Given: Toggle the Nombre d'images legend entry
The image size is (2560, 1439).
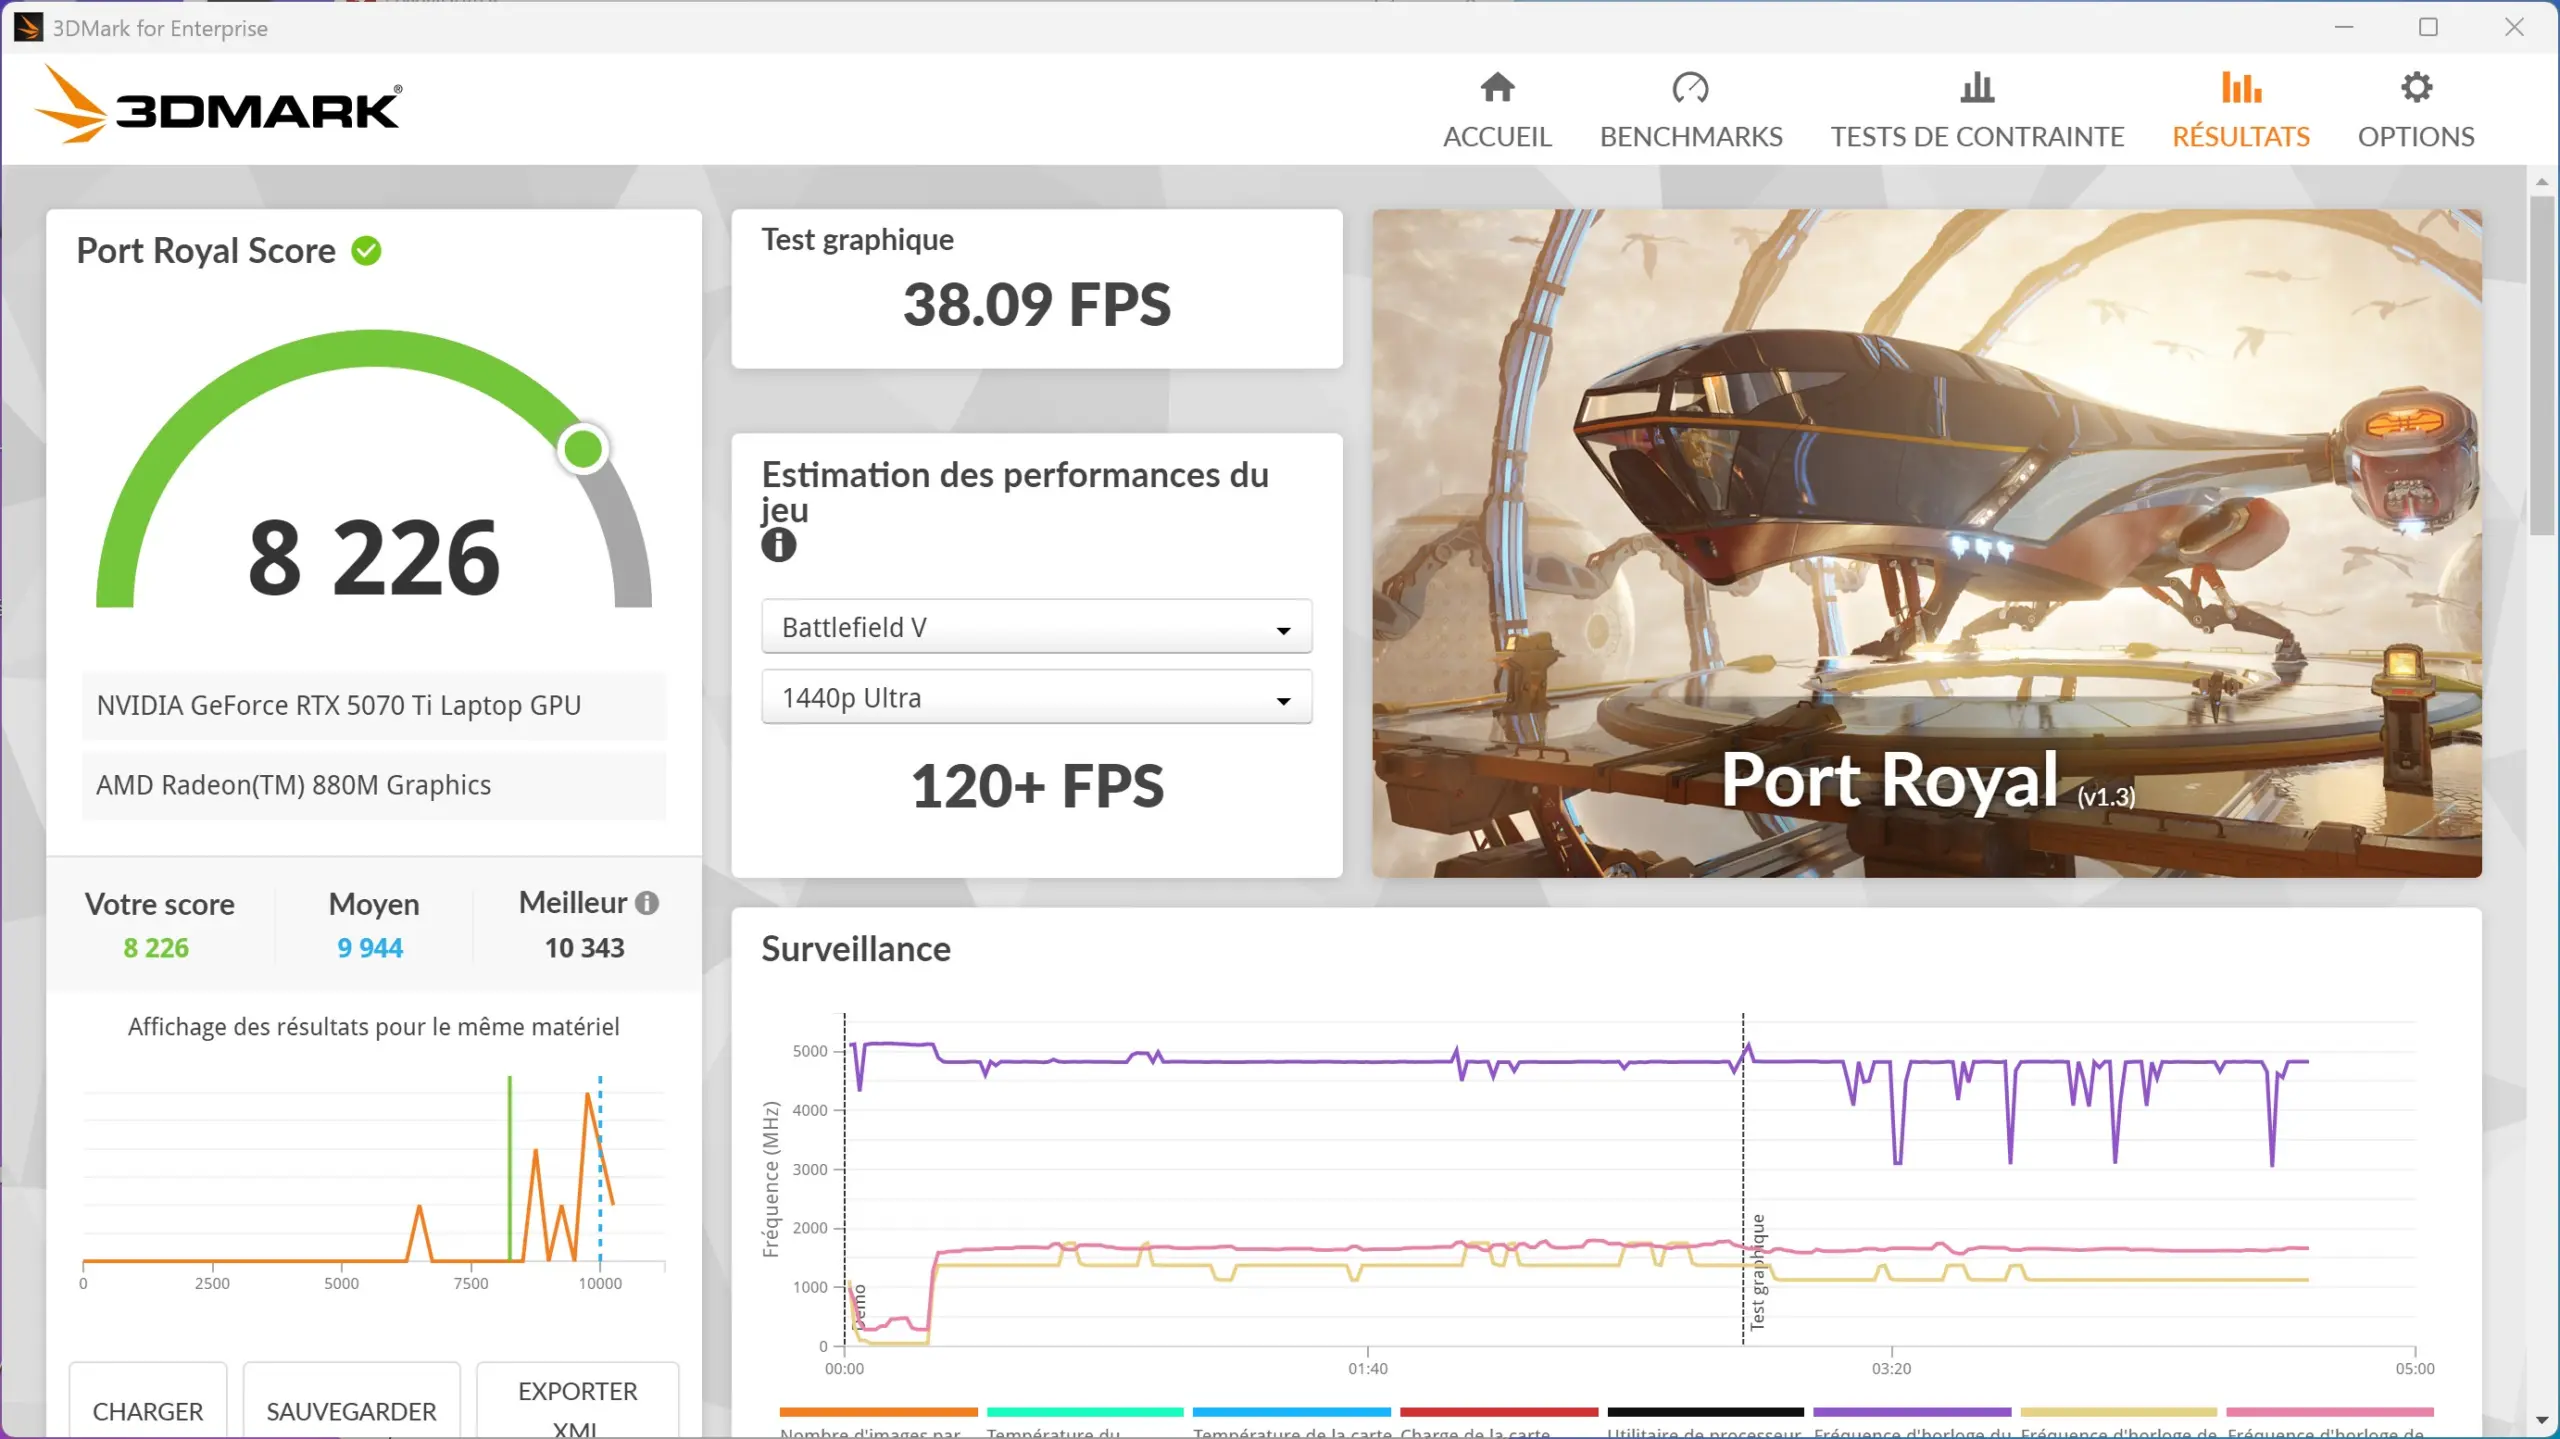Looking at the screenshot, I should [878, 1413].
